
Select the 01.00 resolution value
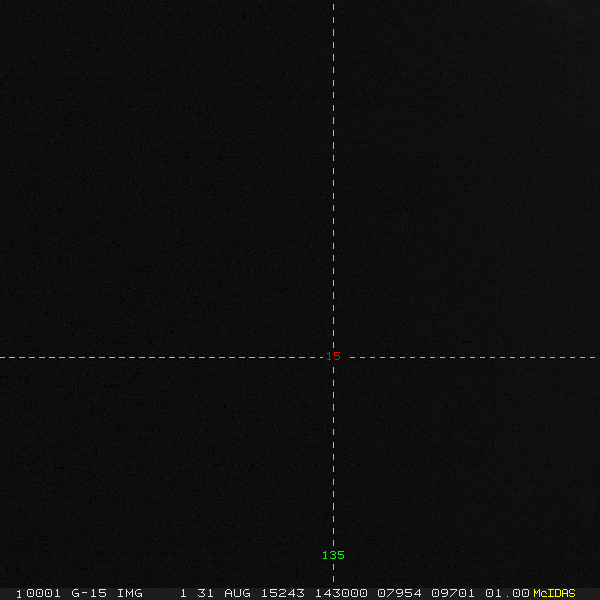click(507, 593)
